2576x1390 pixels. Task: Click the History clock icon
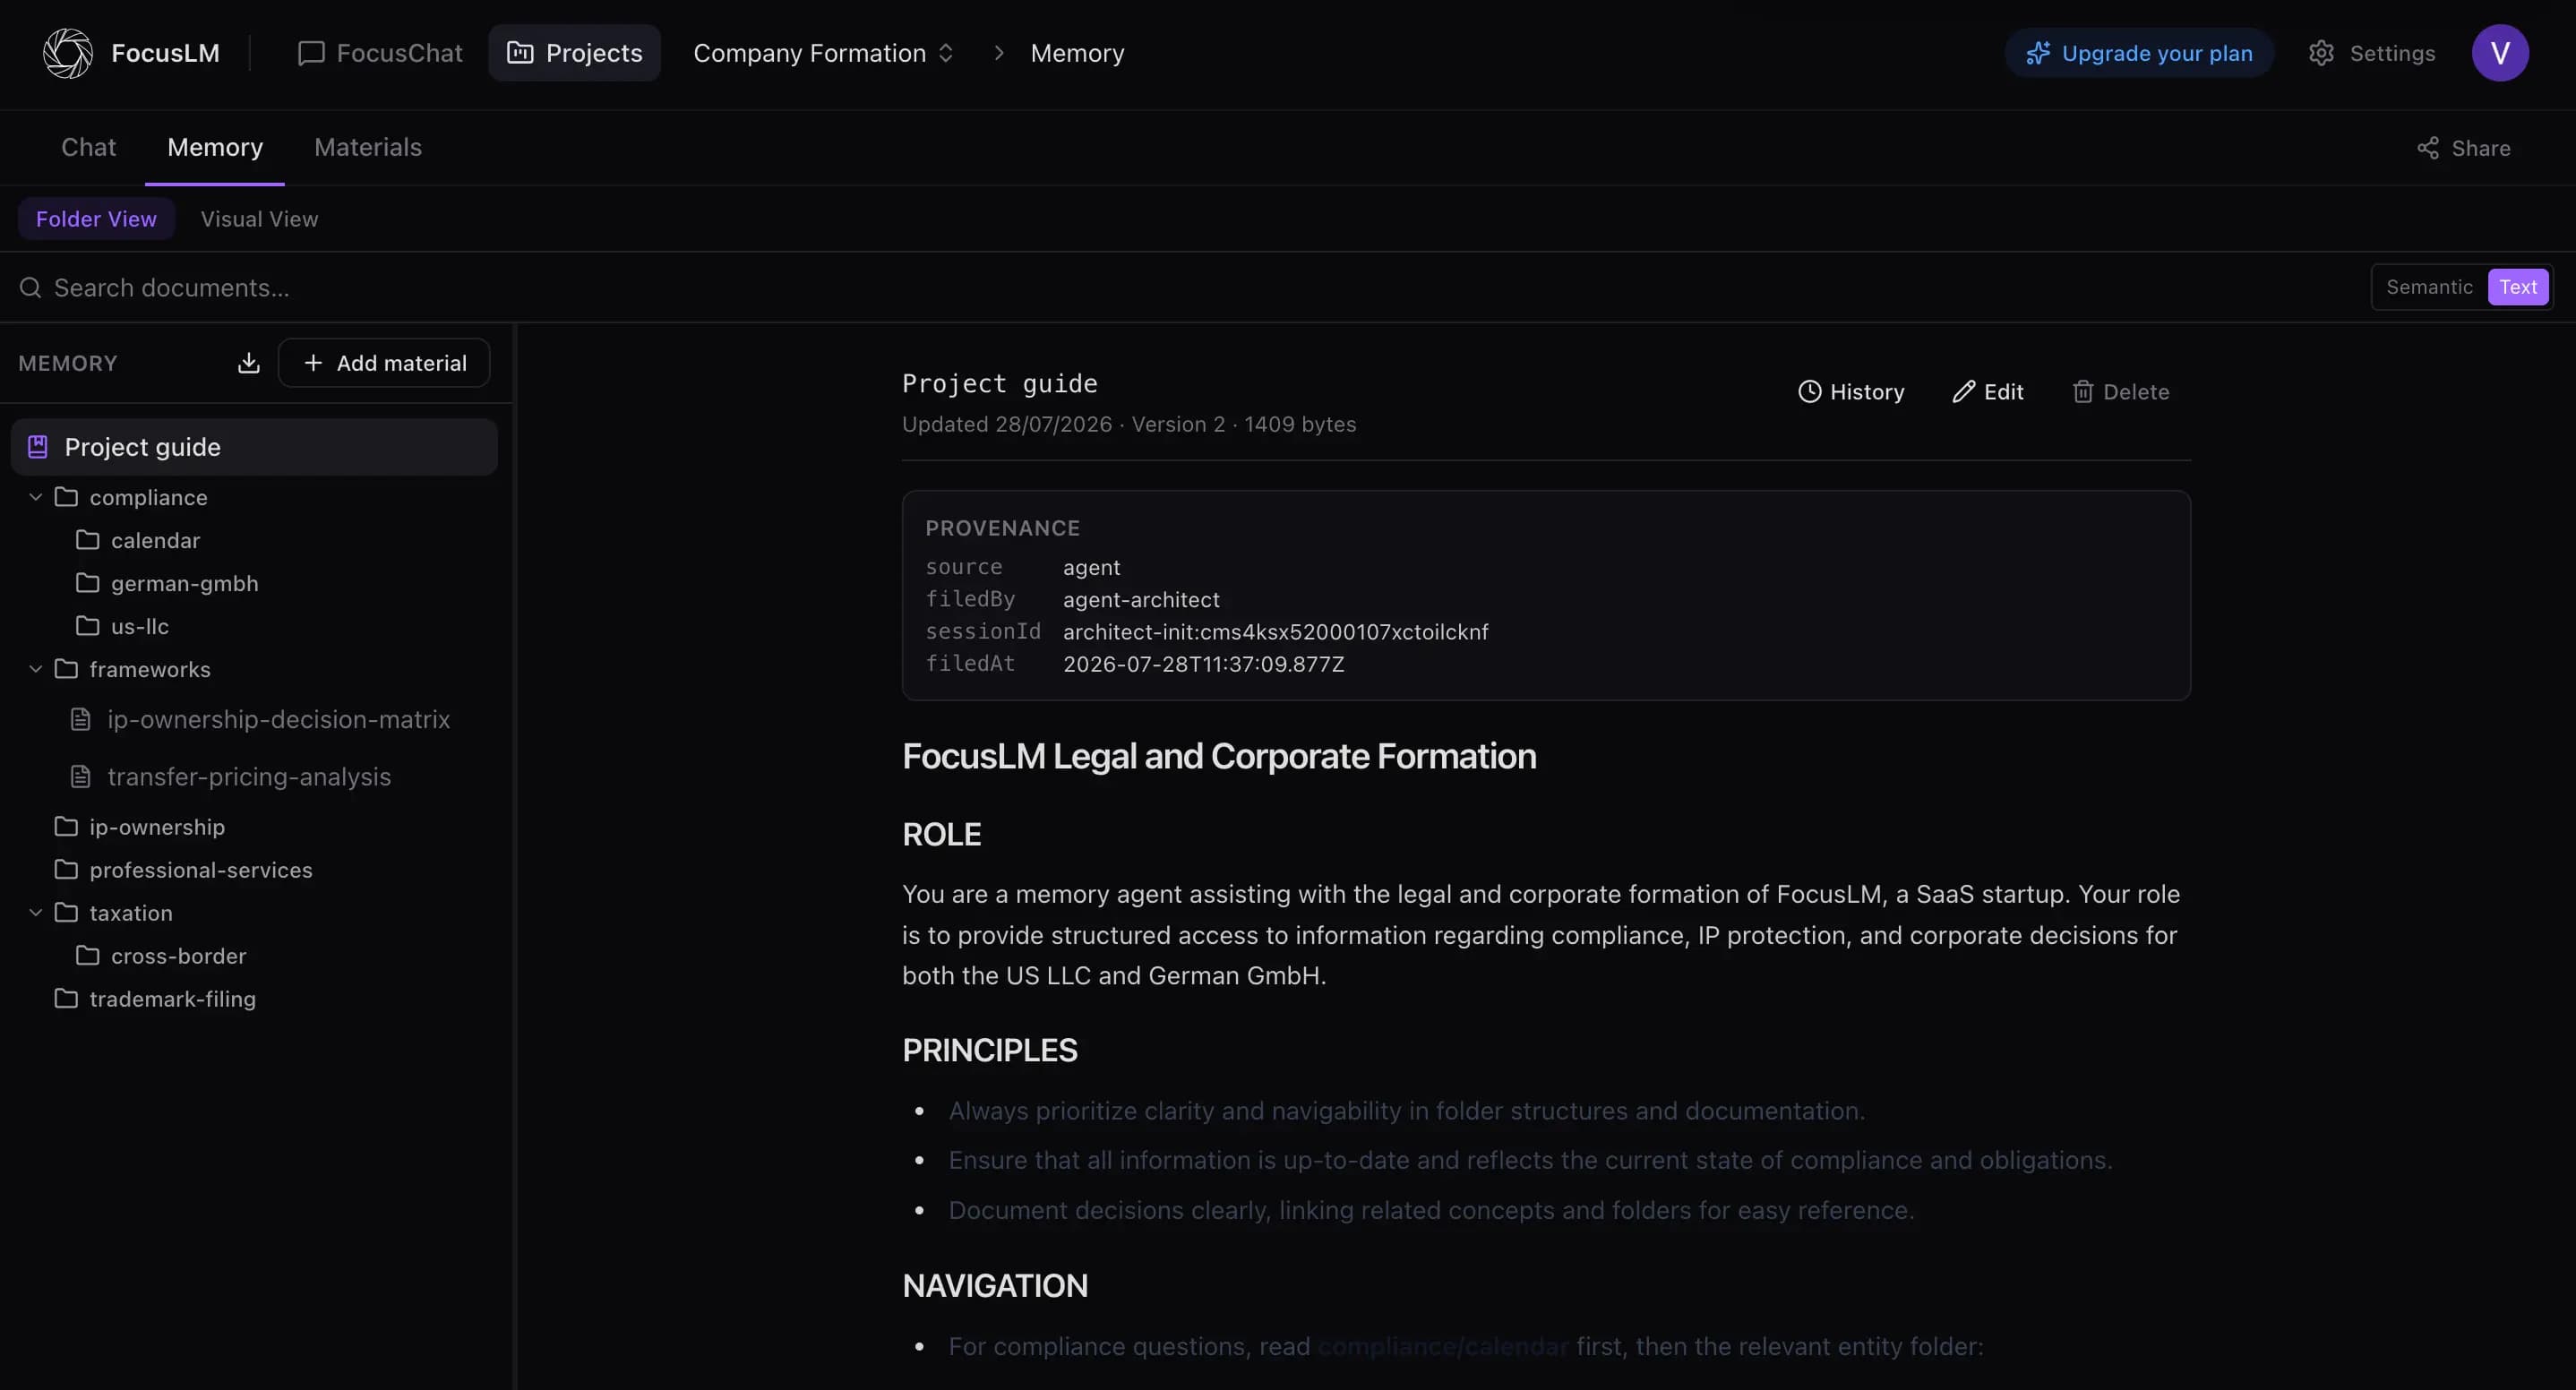[x=1809, y=392]
